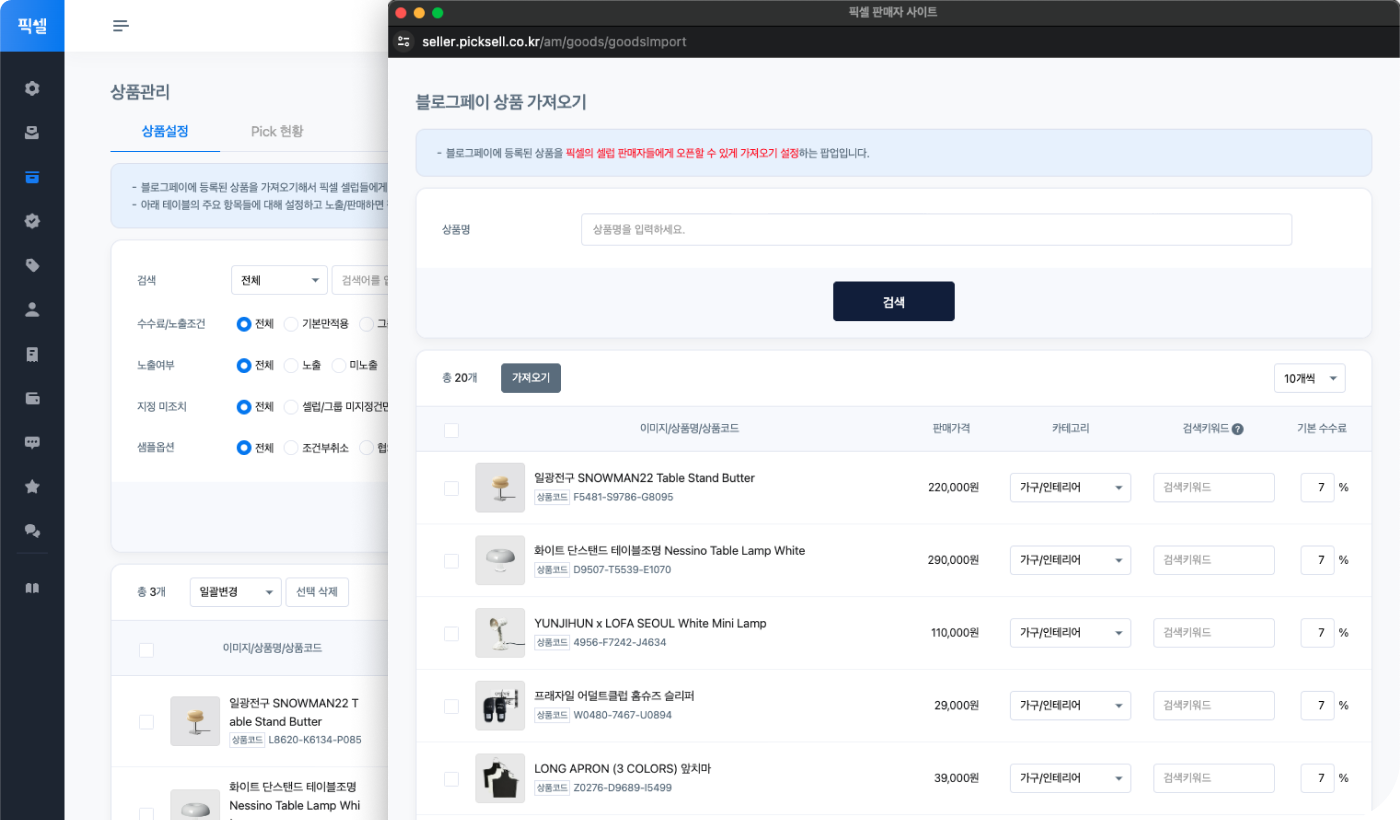Open thumbnail of Nessino Table Lamp White in popup

click(x=500, y=560)
